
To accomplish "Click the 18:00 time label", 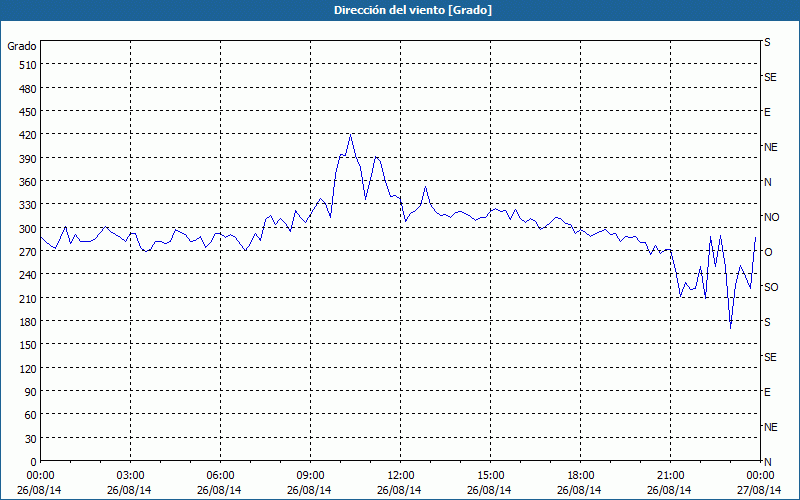I will 581,476.
